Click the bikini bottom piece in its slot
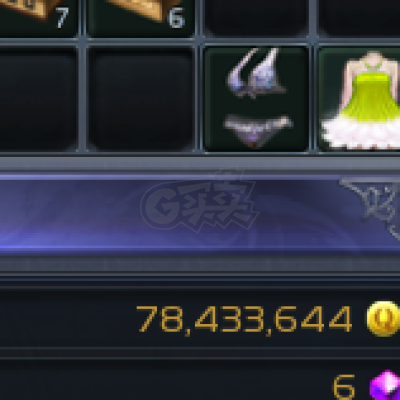Screen dimensions: 400x400 257,130
